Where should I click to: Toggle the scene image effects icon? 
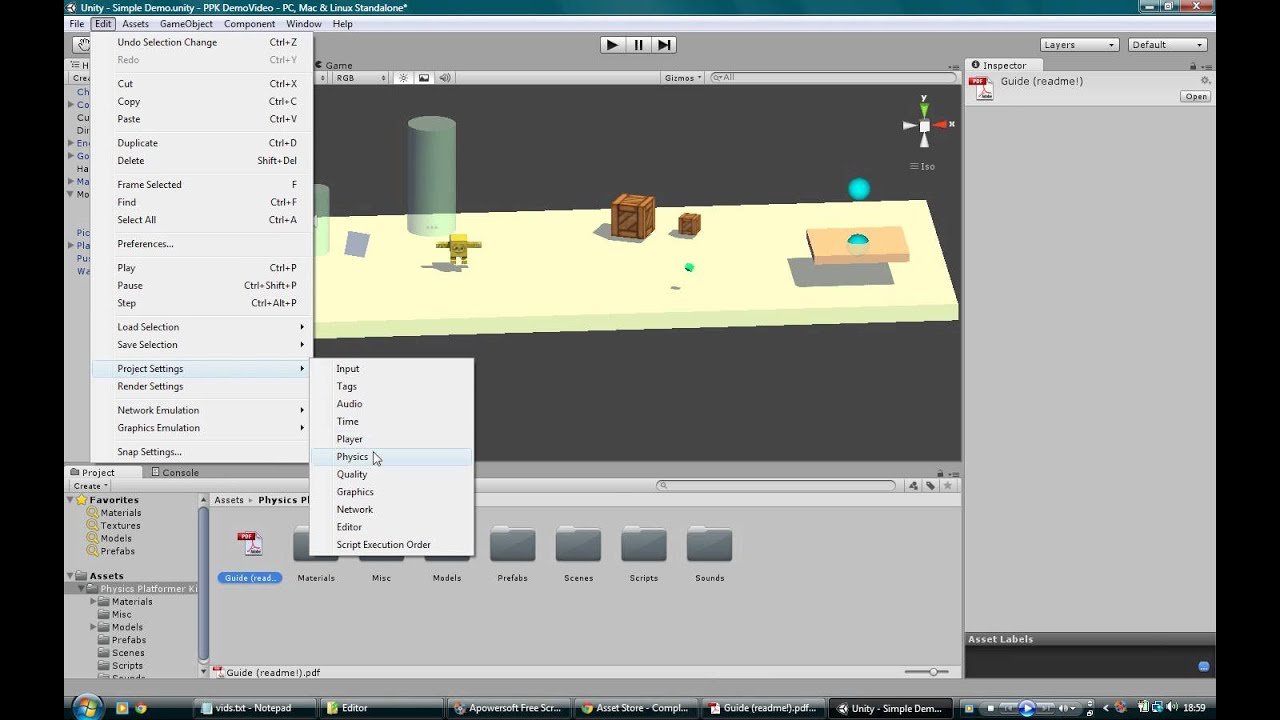tap(424, 78)
